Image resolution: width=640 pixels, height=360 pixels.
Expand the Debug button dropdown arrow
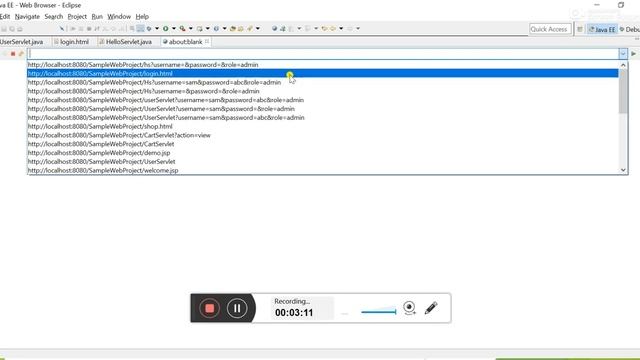coord(157,29)
